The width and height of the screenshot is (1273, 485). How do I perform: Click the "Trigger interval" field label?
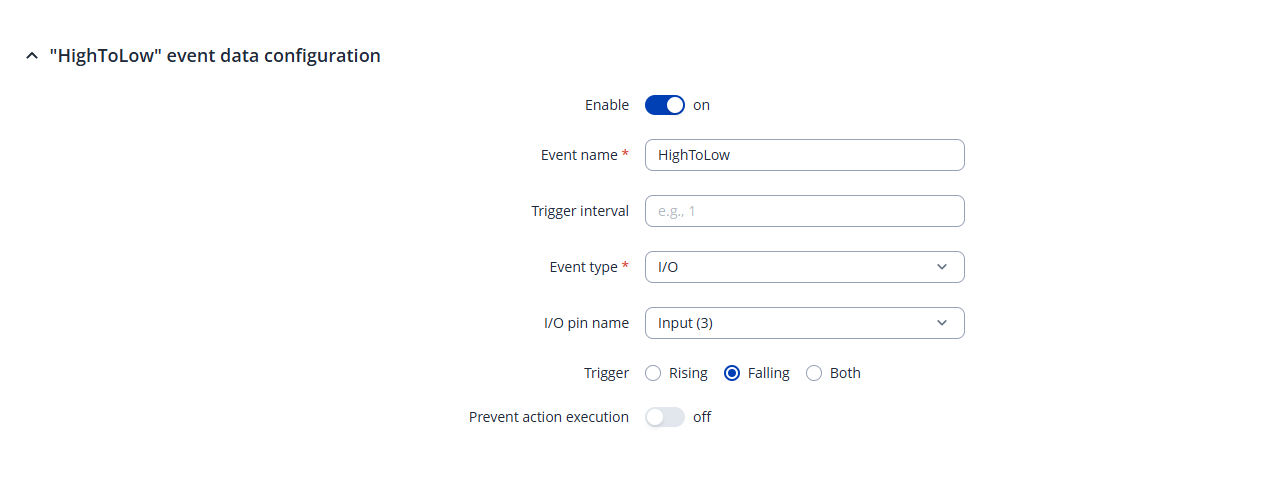coord(580,211)
